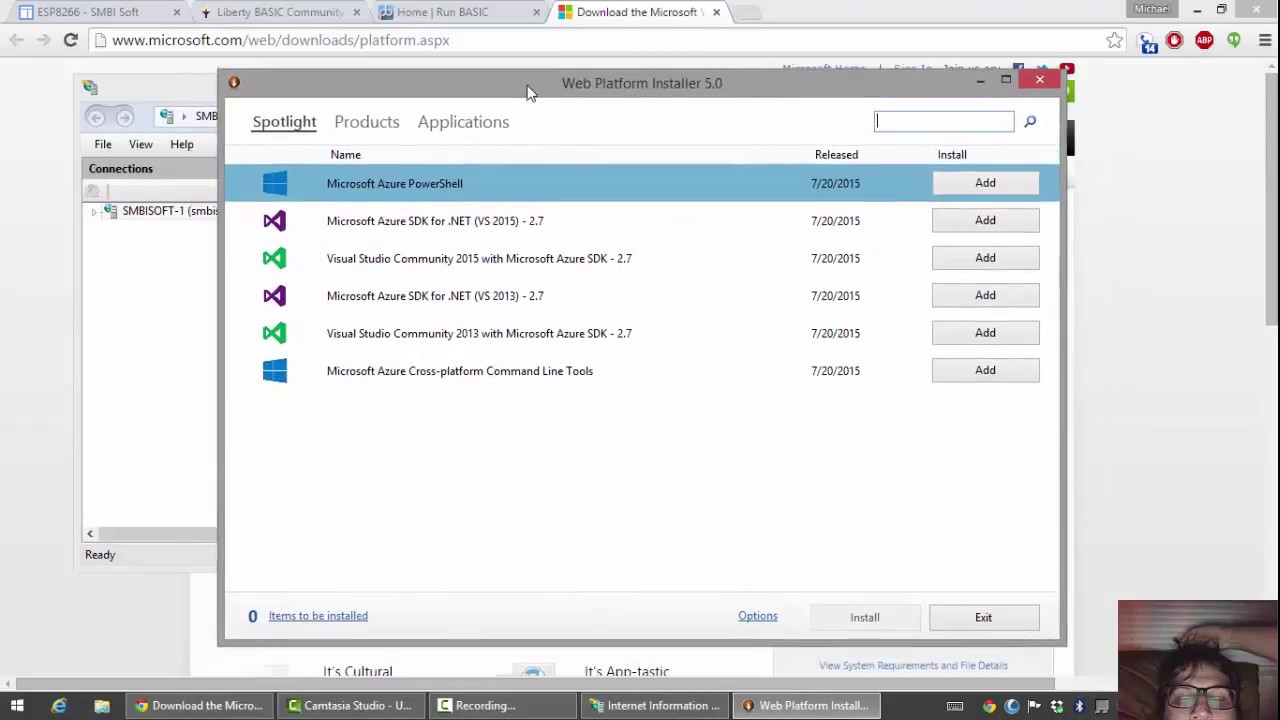Open the green Hangouts extension icon
The image size is (1280, 720).
point(1234,40)
